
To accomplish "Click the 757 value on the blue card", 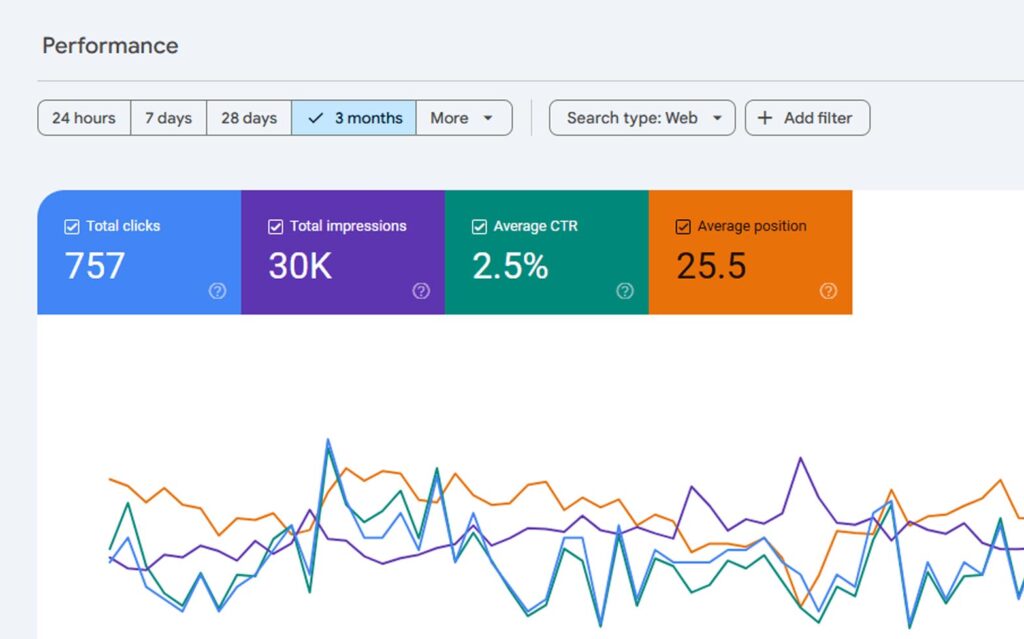I will [95, 266].
